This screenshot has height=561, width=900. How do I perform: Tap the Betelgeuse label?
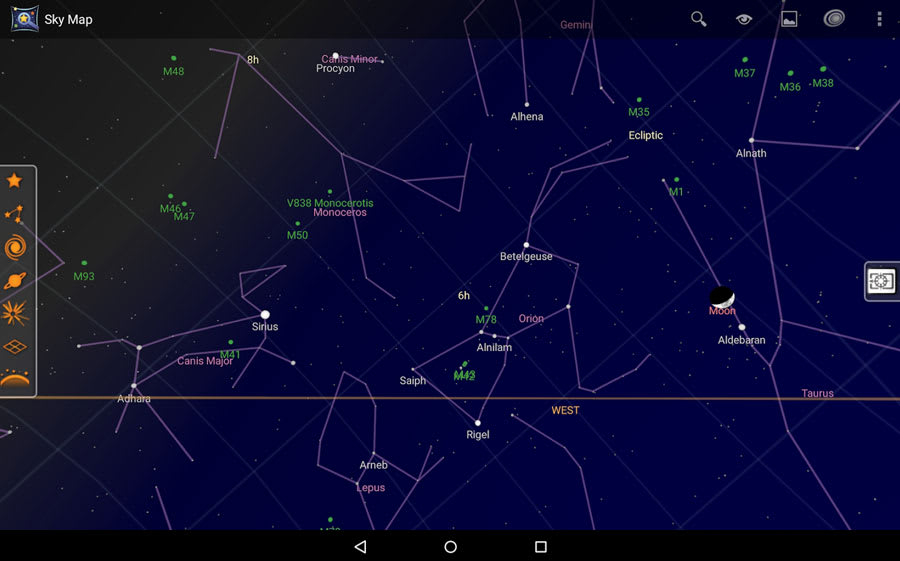pyautogui.click(x=526, y=256)
